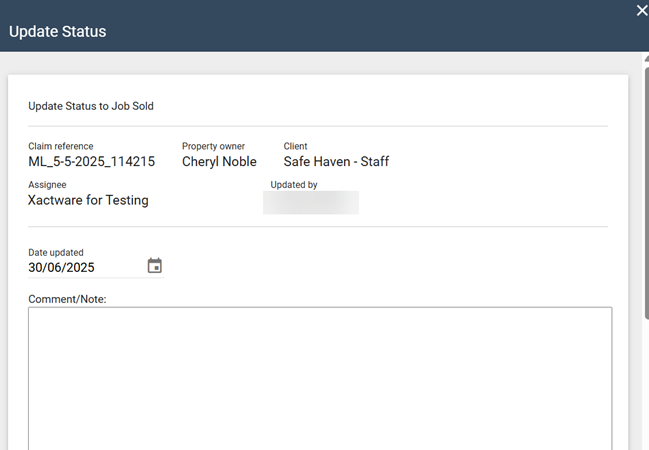Click the Client label
The width and height of the screenshot is (649, 450).
[x=295, y=147]
